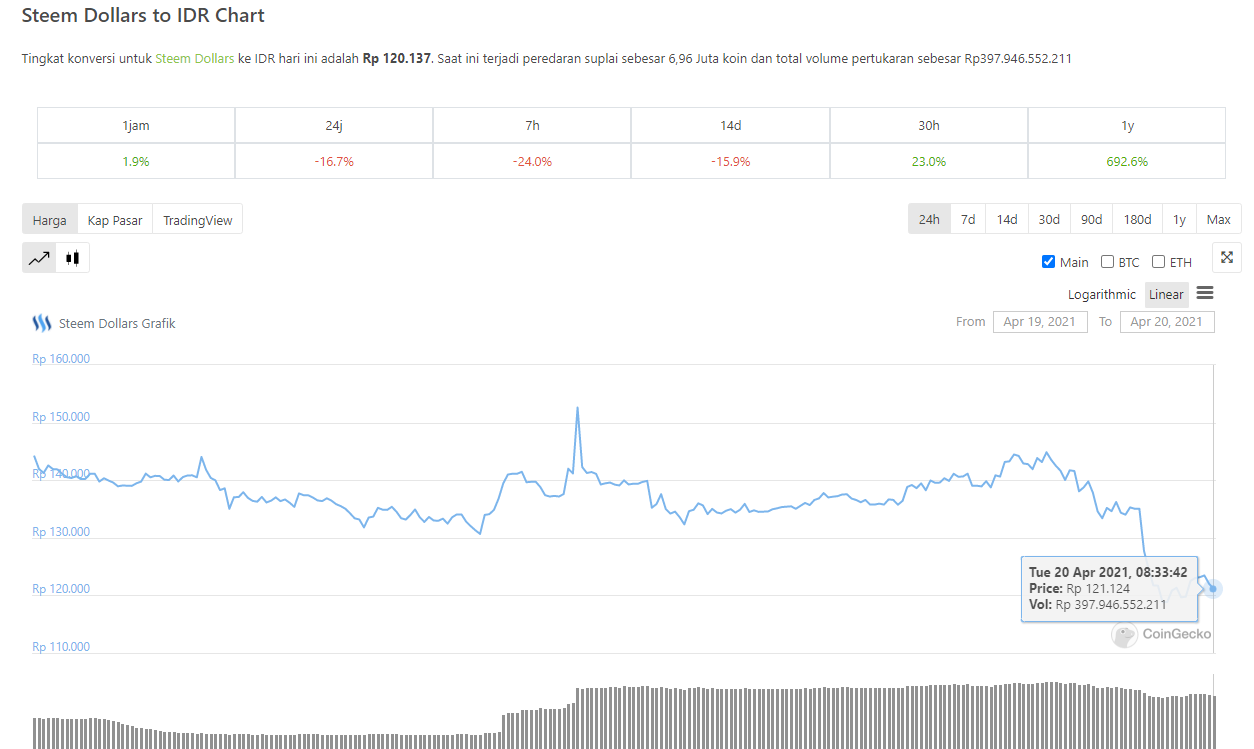Click the -15.9% change value

(x=730, y=161)
